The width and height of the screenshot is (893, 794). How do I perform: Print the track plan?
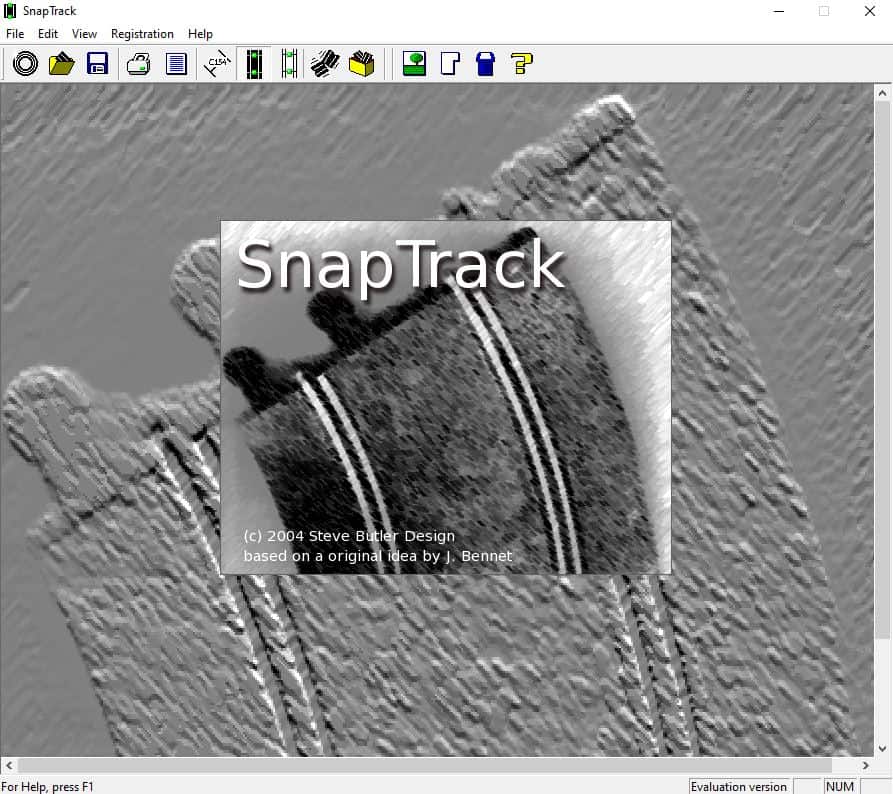coord(138,63)
